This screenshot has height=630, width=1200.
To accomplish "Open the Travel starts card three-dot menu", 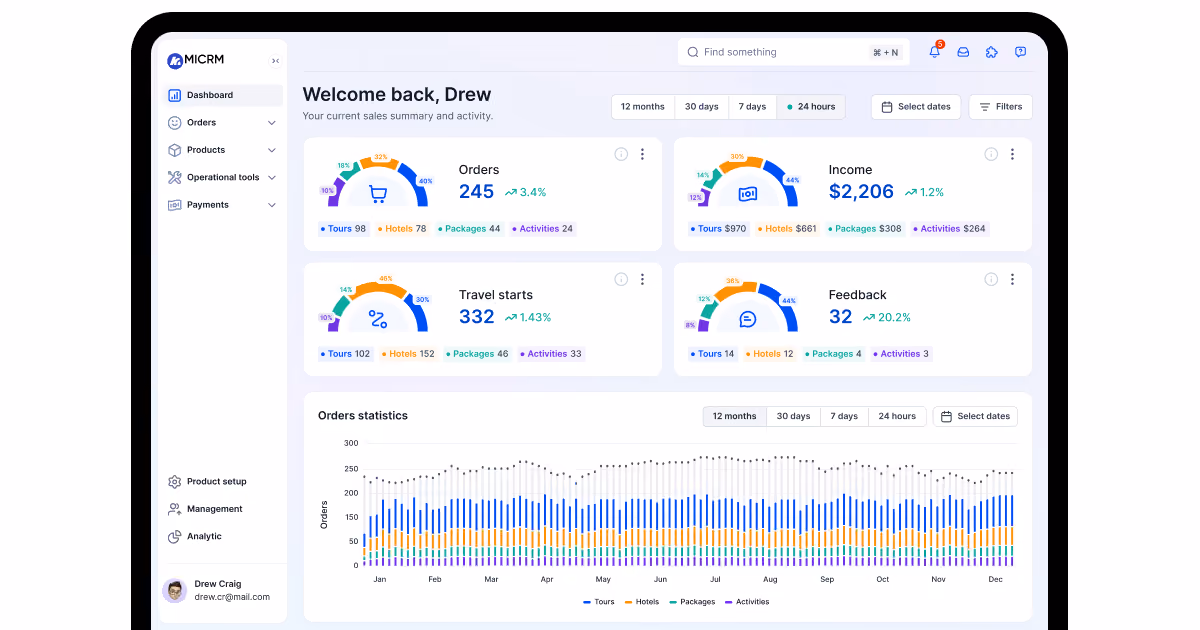I will [642, 279].
